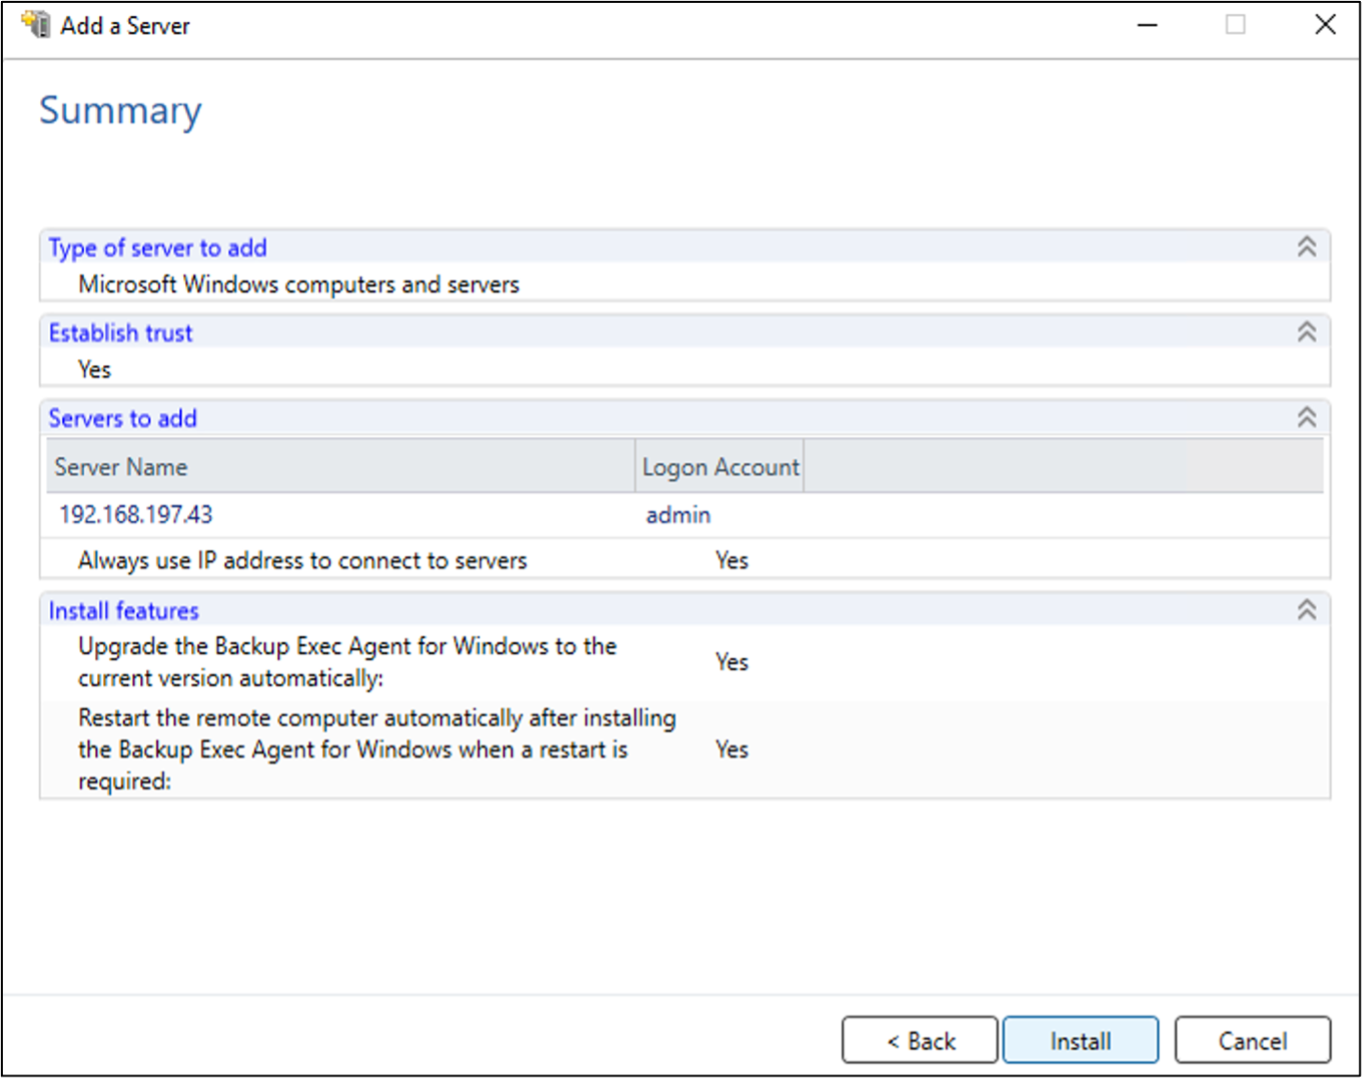This screenshot has height=1081, width=1365.
Task: Sort by the Server Name column header
Action: (340, 467)
